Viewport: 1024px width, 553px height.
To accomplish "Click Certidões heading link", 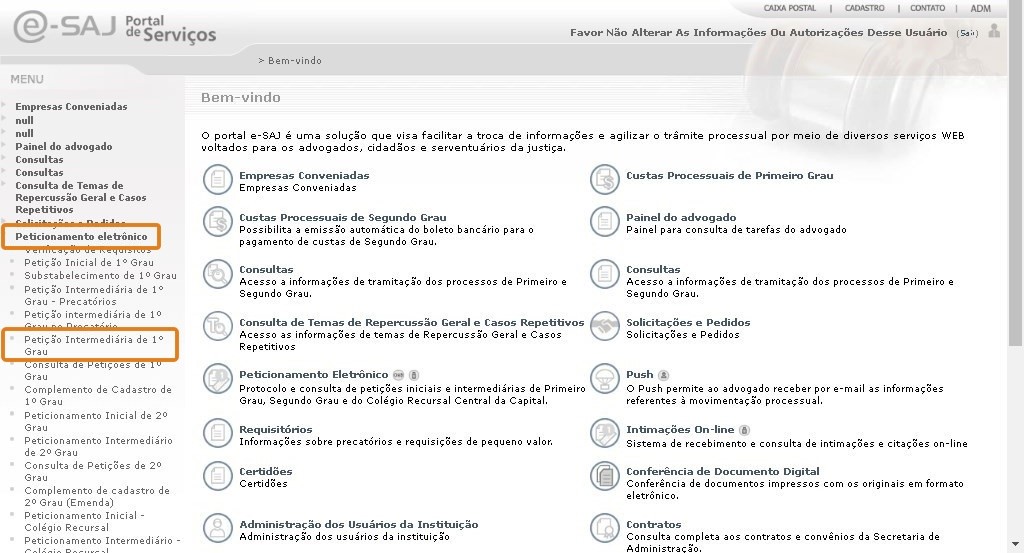I will click(x=265, y=471).
